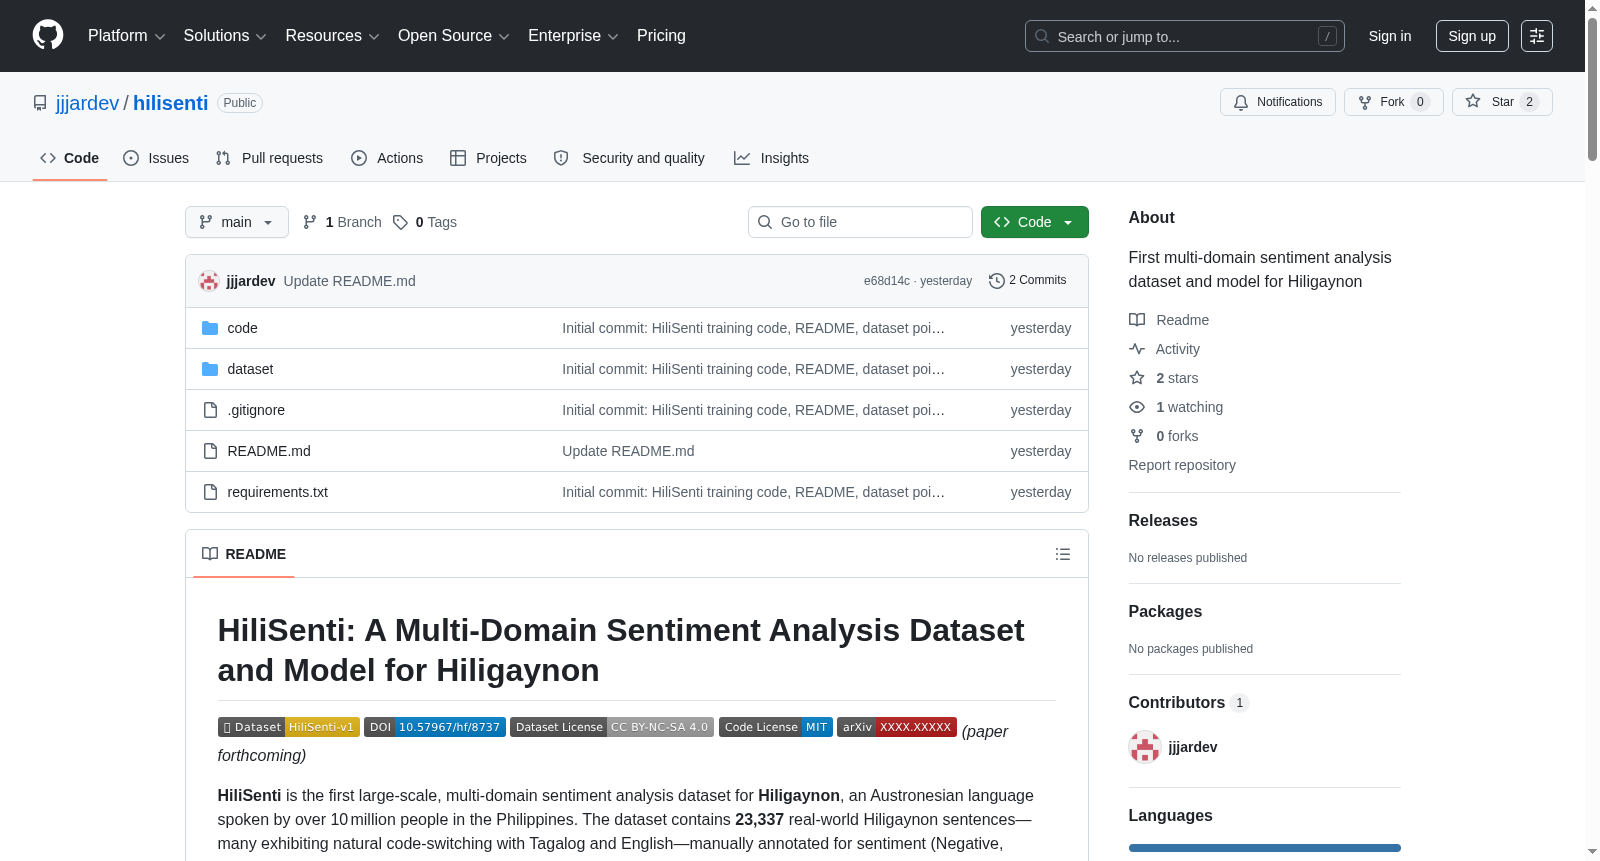The height and width of the screenshot is (861, 1600).
Task: Switch to the Issues tab
Action: pos(156,158)
